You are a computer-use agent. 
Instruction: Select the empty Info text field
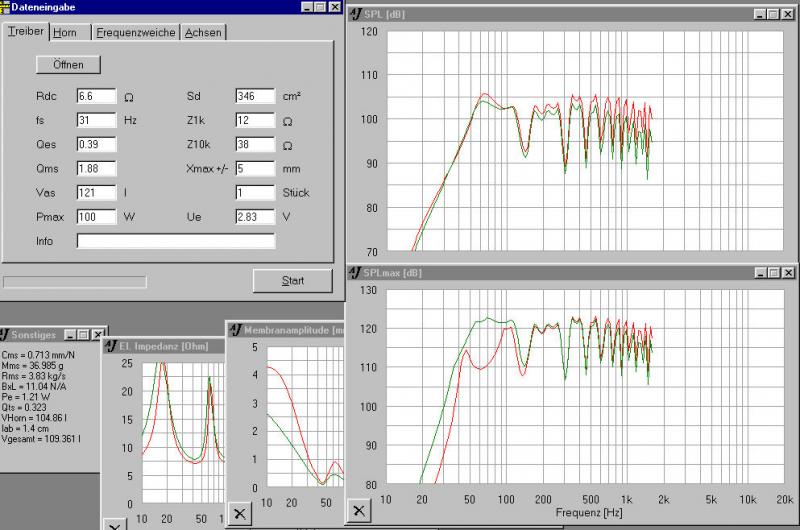(175, 241)
